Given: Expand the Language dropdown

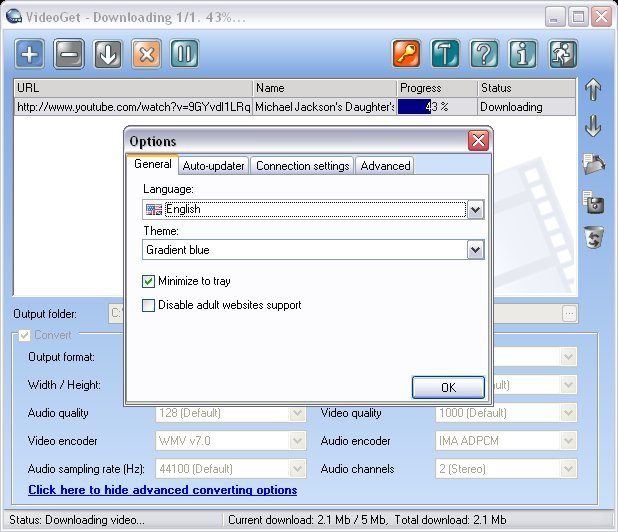Looking at the screenshot, I should [x=475, y=210].
